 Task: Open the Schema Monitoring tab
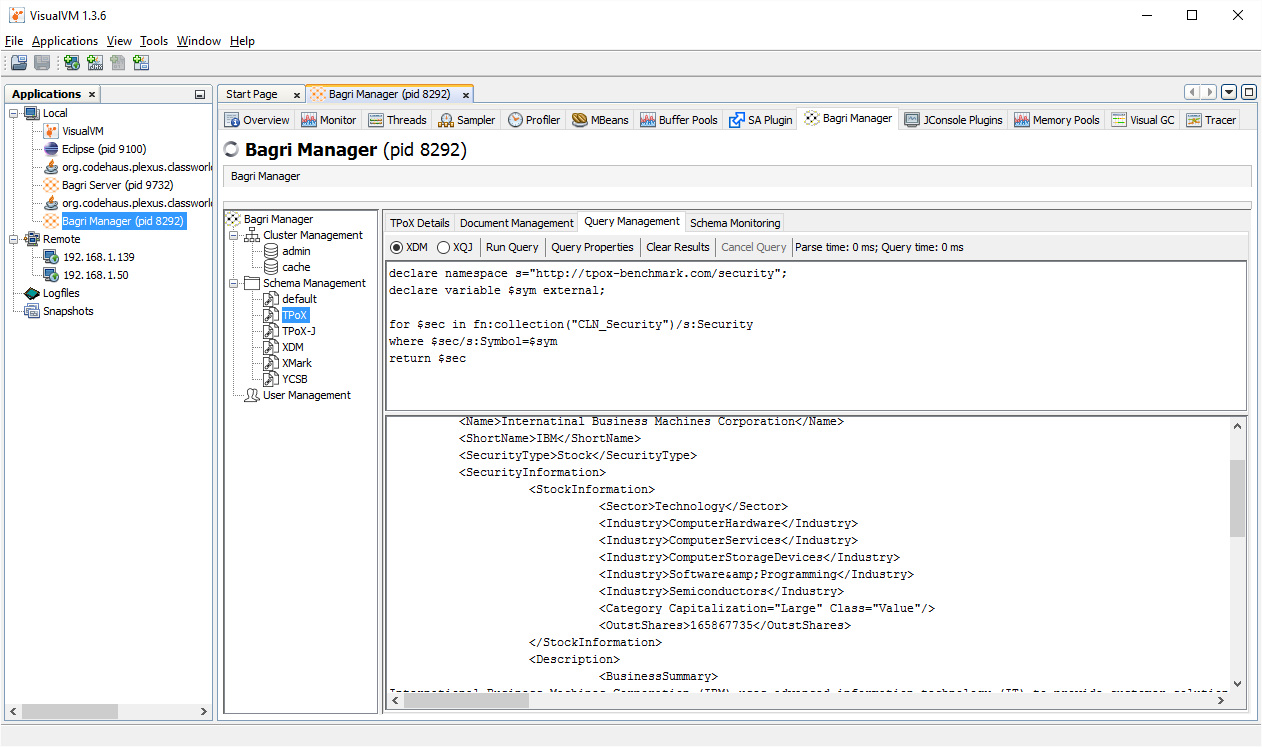click(735, 223)
